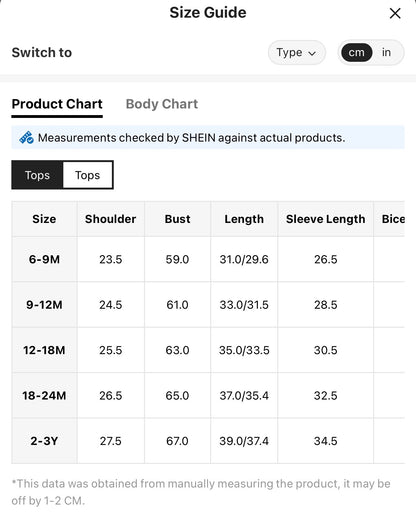
Task: Select the 6-9M size row
Action: pos(208,259)
